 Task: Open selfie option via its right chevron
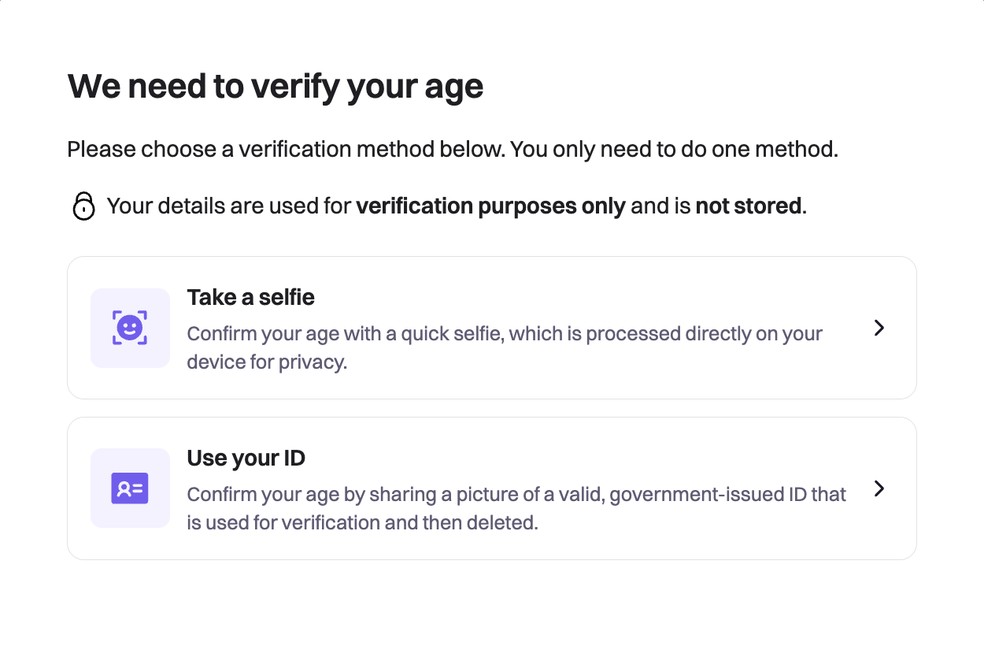click(x=879, y=328)
